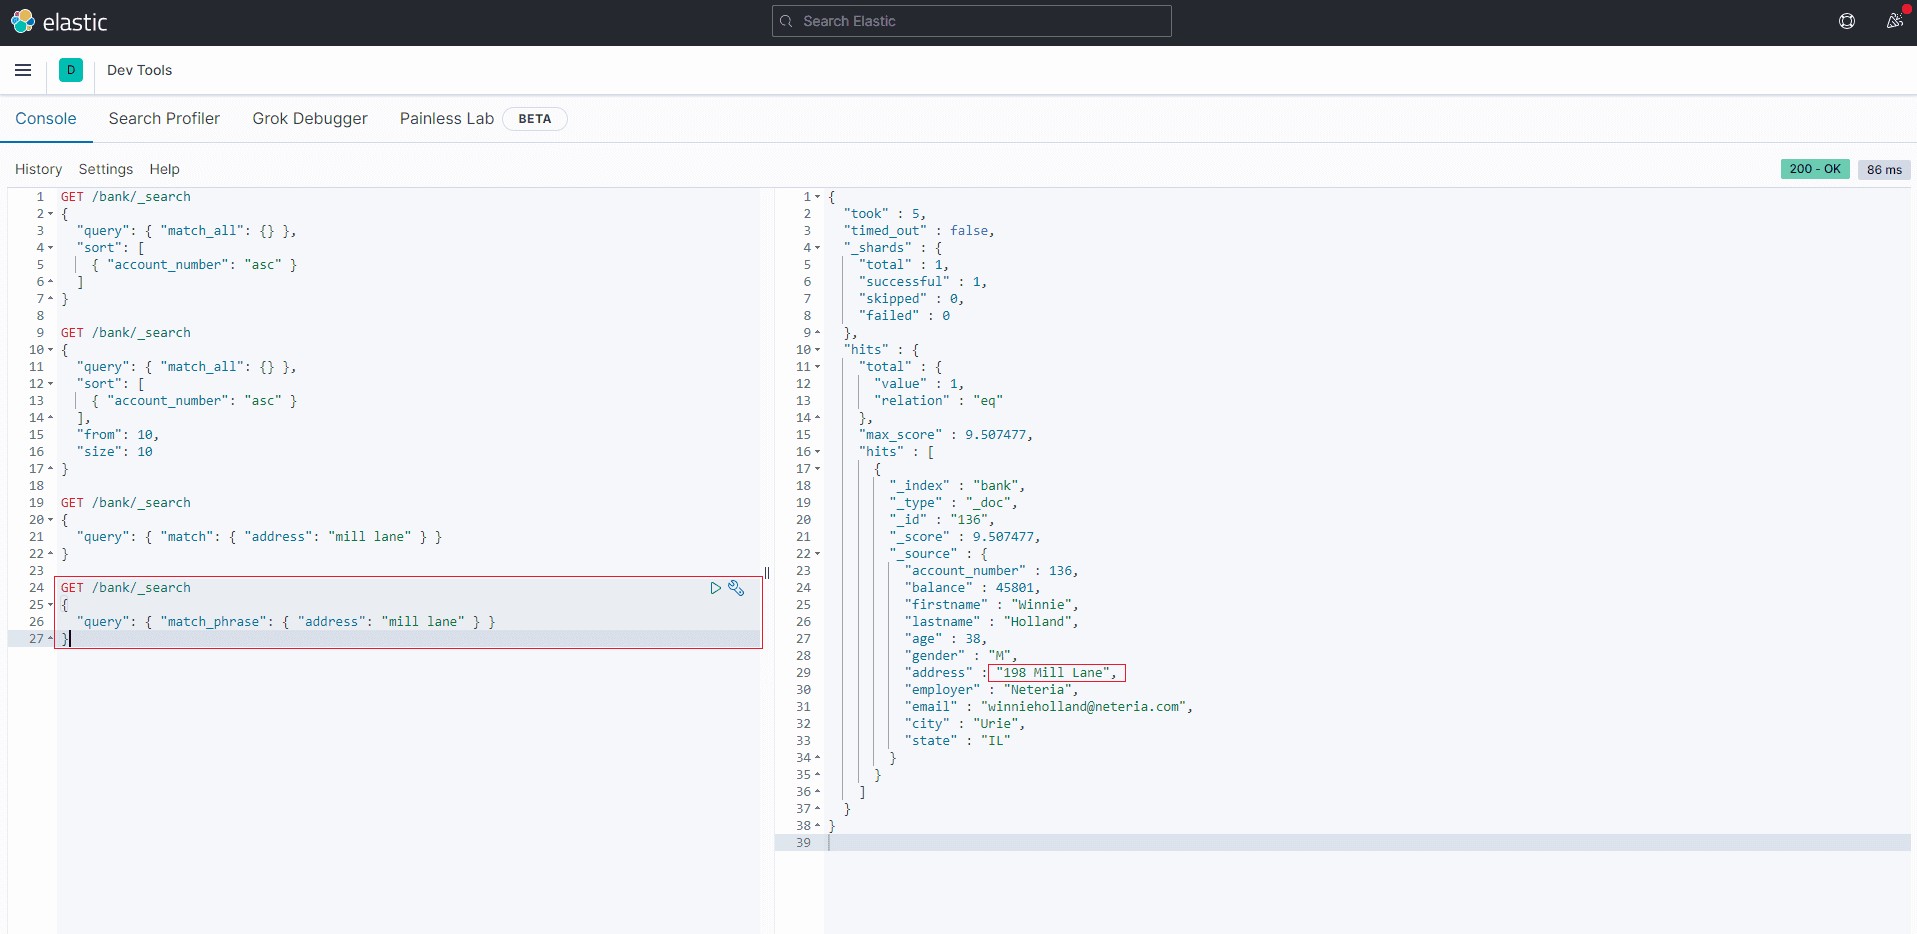This screenshot has width=1917, height=934.
Task: Collapse the request body fold at line 2
Action: click(51, 214)
